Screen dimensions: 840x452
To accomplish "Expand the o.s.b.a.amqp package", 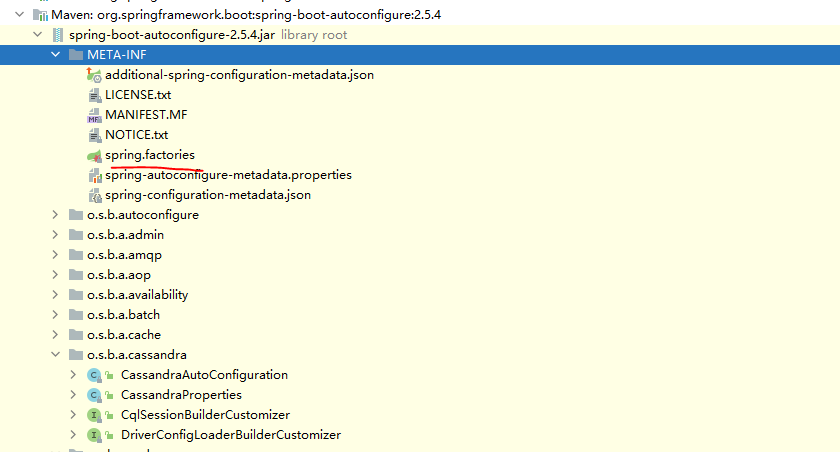I will point(55,254).
